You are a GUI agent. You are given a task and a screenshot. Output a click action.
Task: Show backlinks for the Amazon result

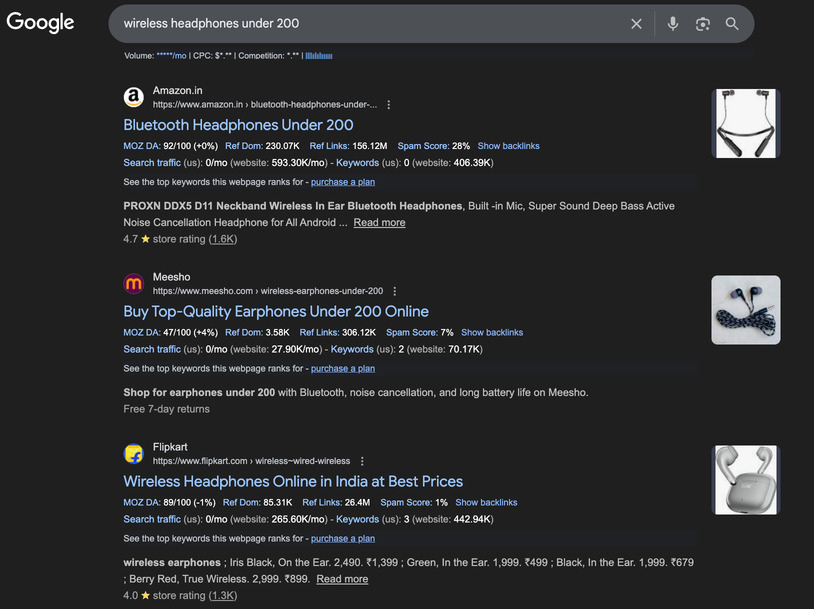[x=508, y=146]
